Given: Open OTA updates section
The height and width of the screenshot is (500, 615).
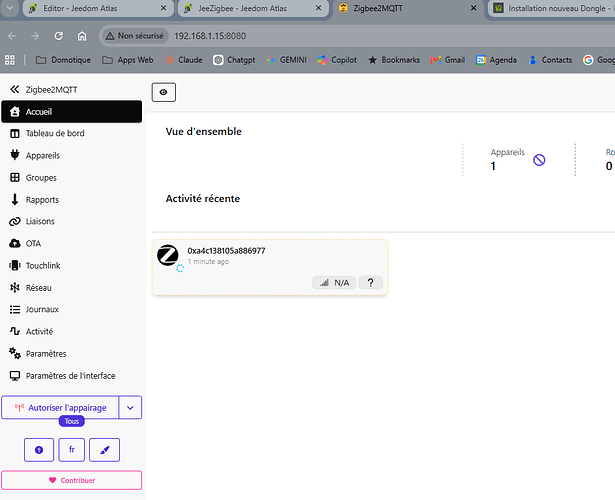Looking at the screenshot, I should click(x=72, y=244).
